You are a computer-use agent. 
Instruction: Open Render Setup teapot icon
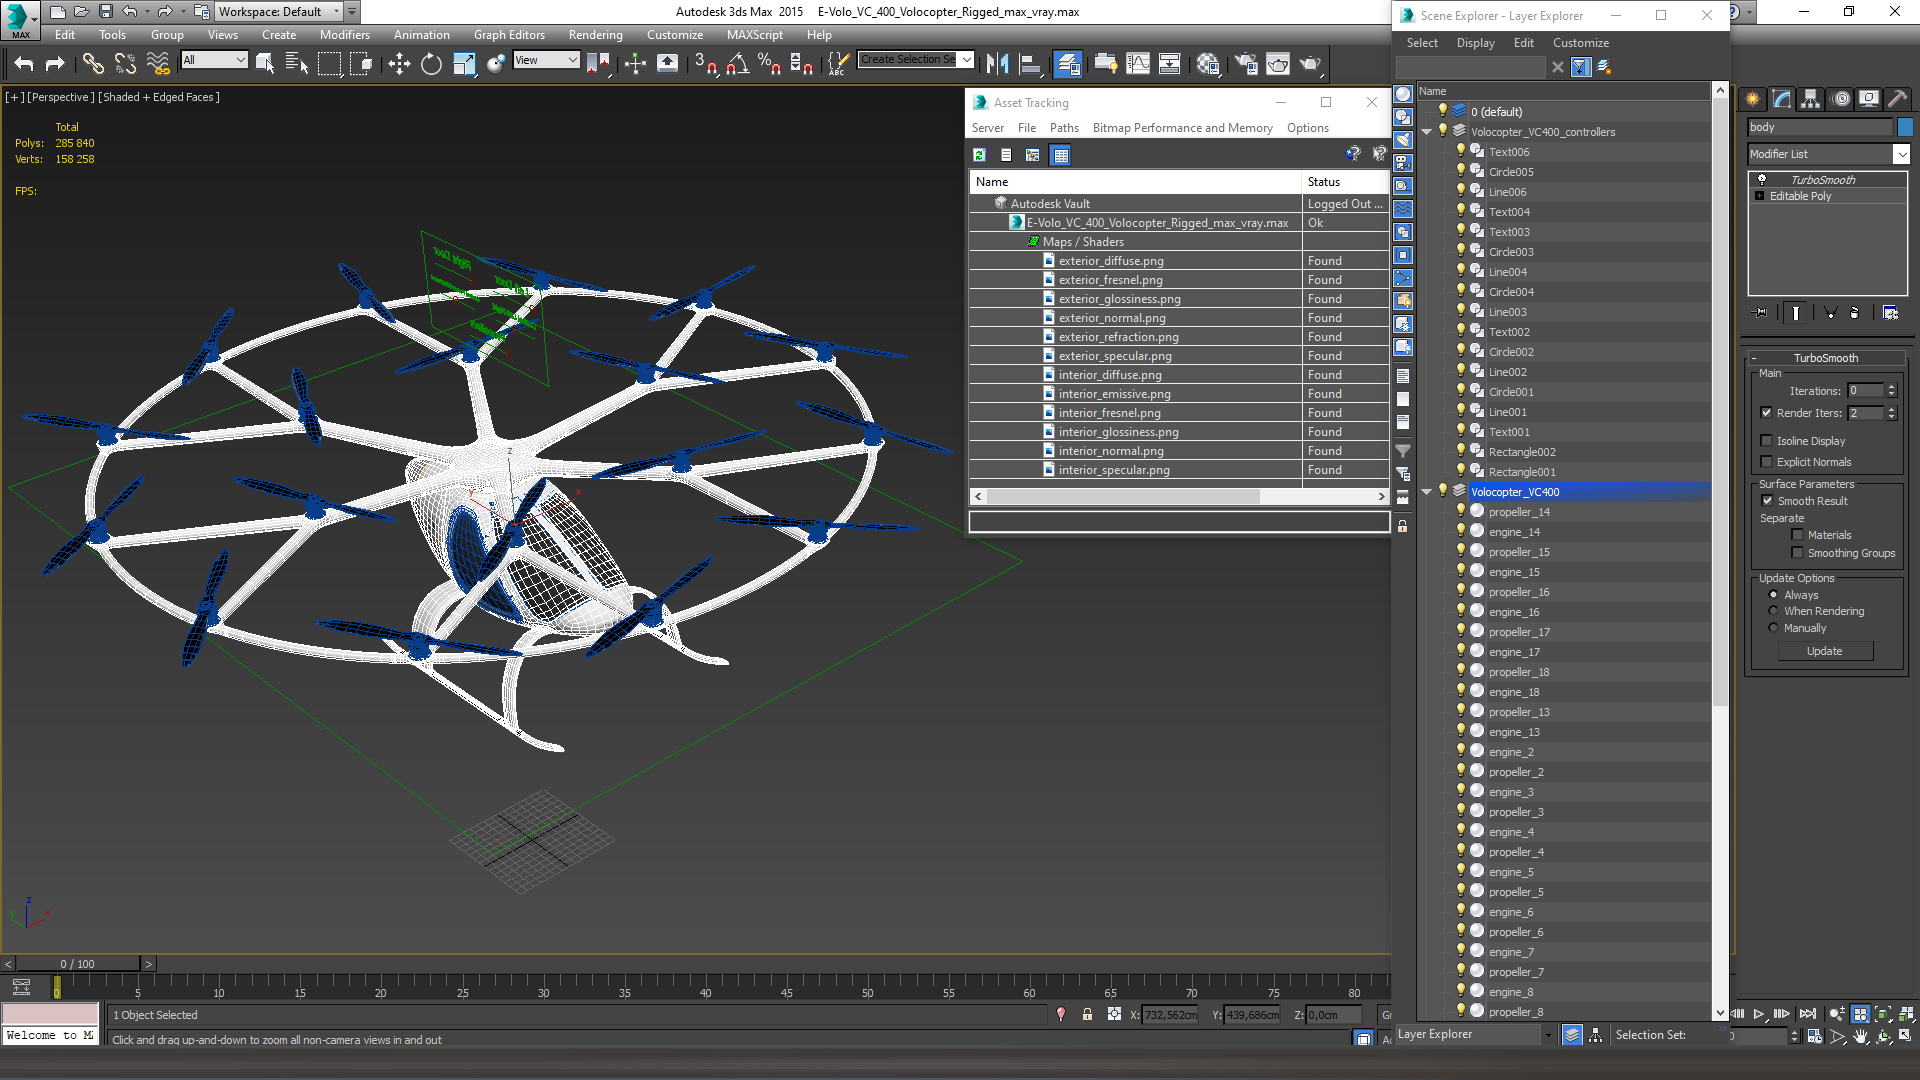pyautogui.click(x=1246, y=64)
